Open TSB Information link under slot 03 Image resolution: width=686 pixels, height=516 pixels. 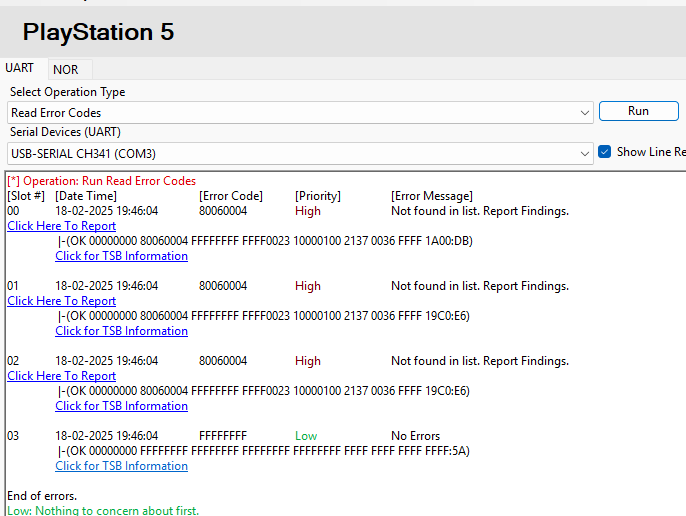(x=122, y=466)
